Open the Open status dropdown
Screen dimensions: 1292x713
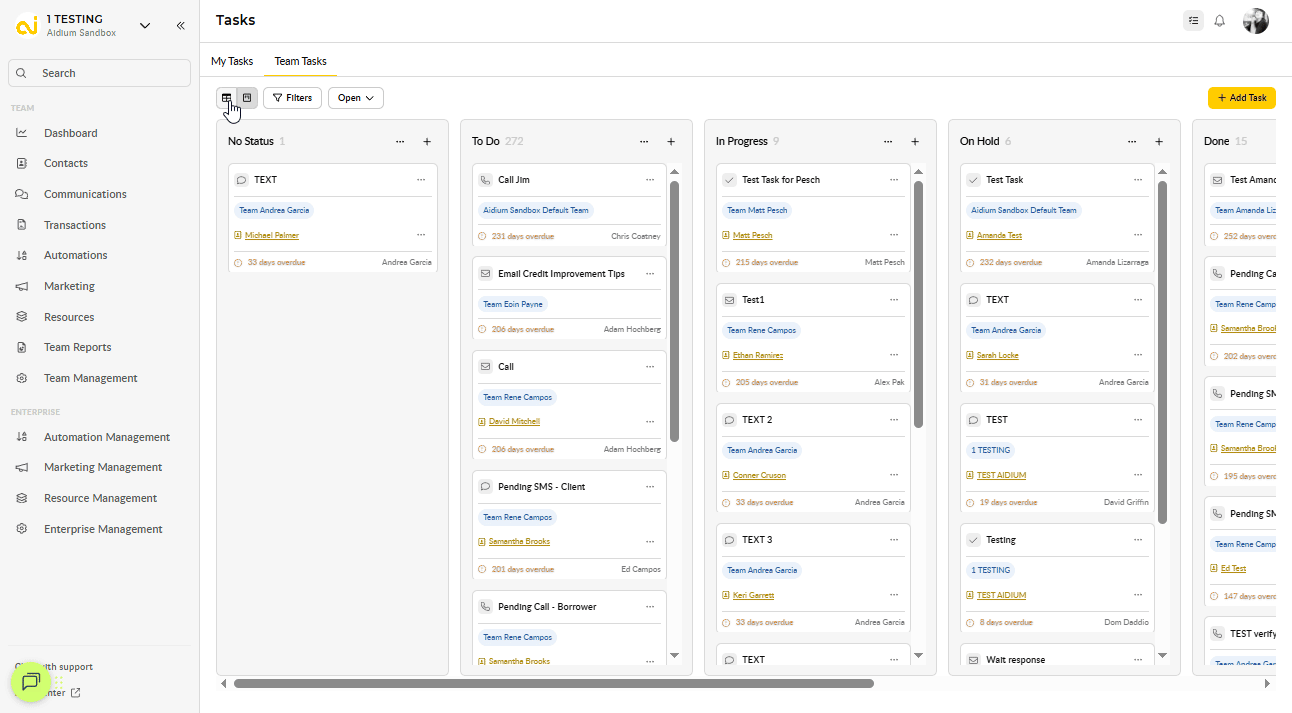point(355,98)
